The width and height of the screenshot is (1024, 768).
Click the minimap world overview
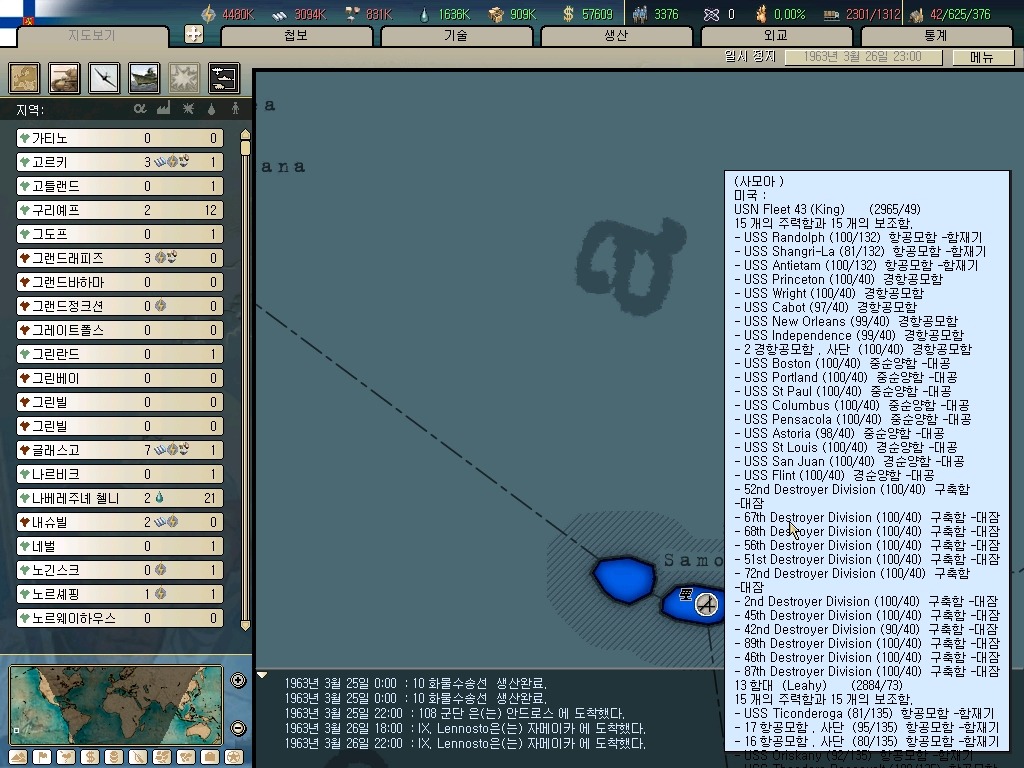pyautogui.click(x=116, y=705)
